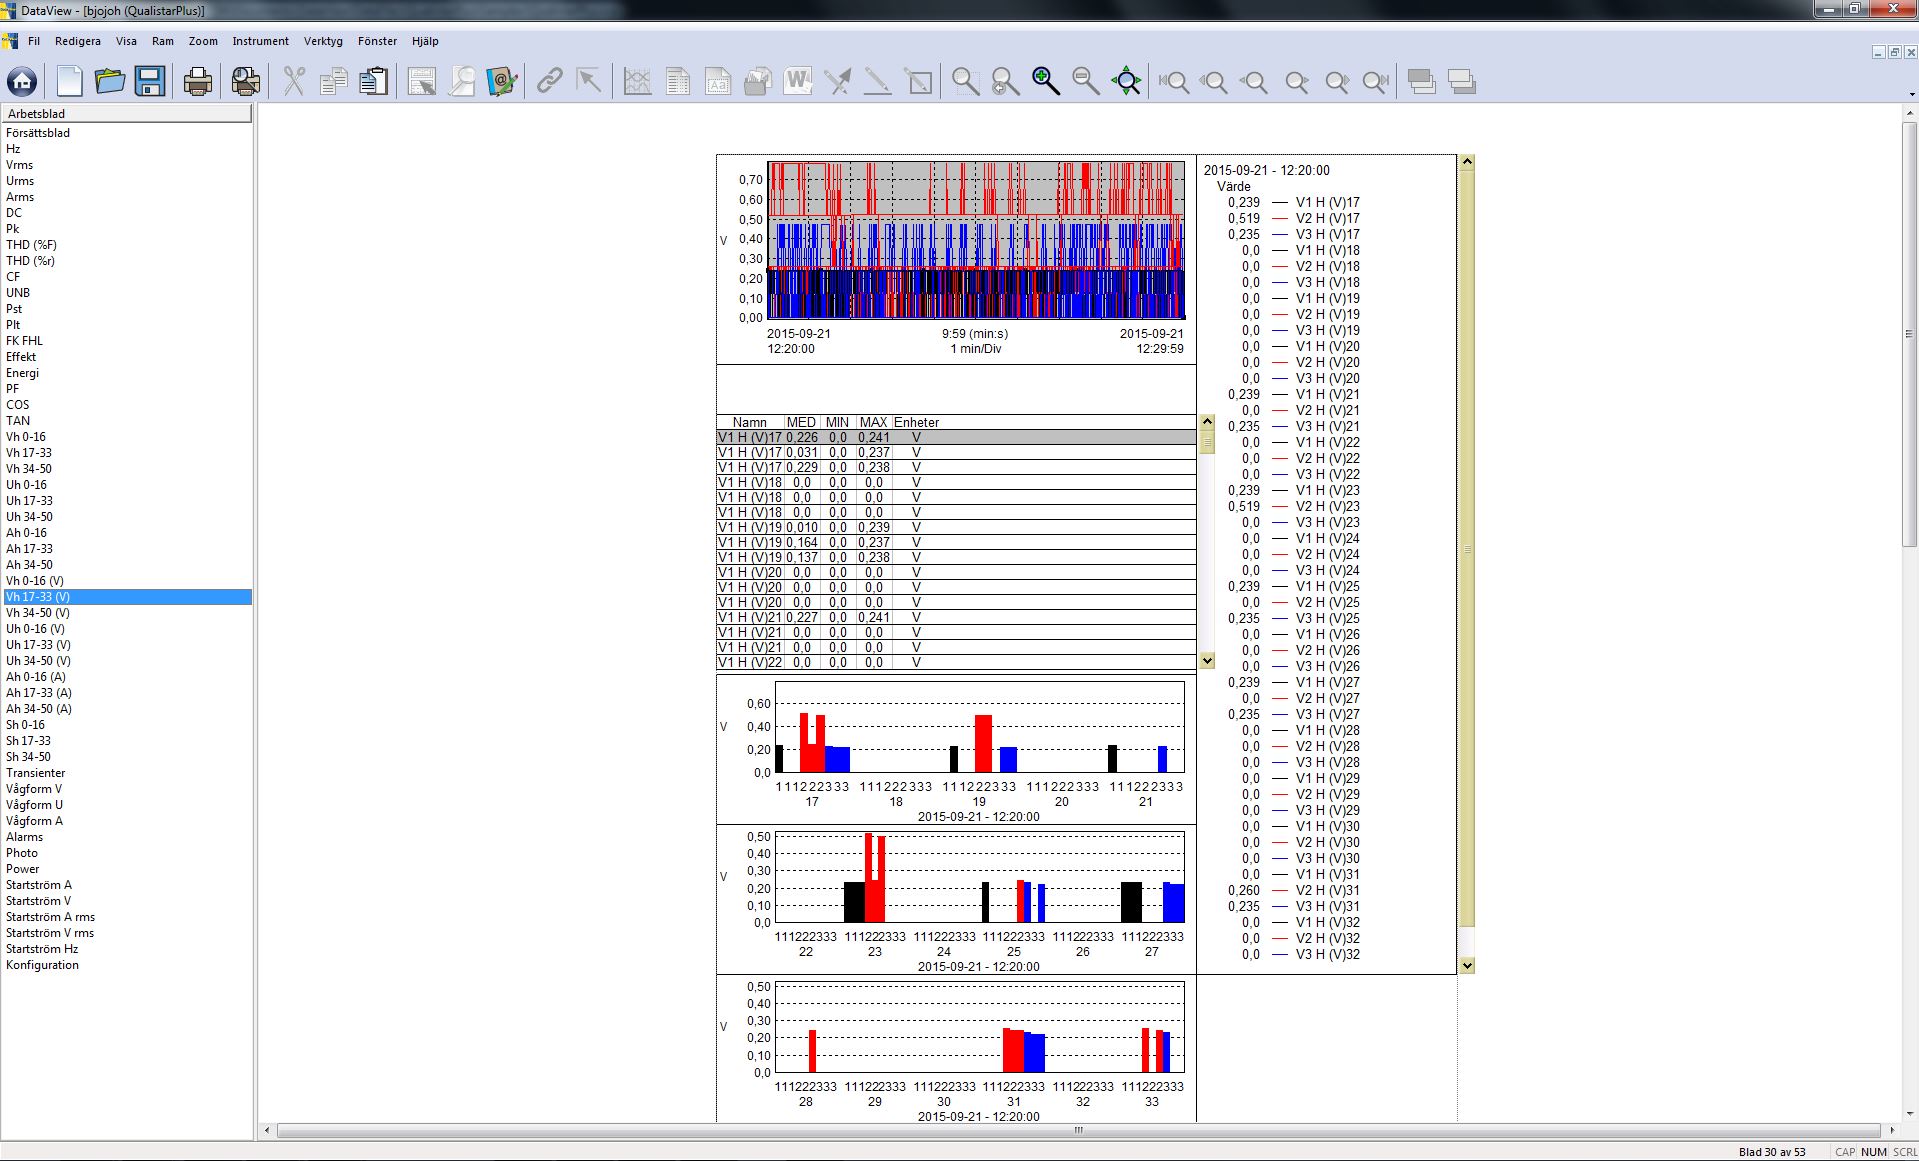The image size is (1919, 1161).
Task: Click the Arbetsblad column header
Action: (x=126, y=114)
